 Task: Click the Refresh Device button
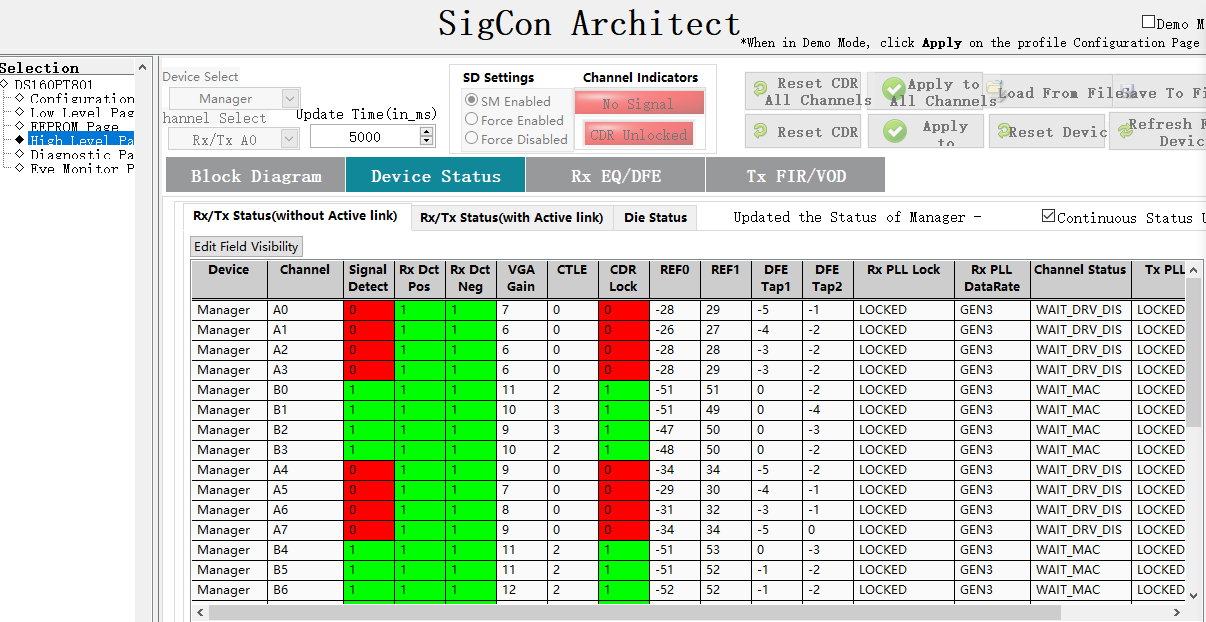point(1159,131)
